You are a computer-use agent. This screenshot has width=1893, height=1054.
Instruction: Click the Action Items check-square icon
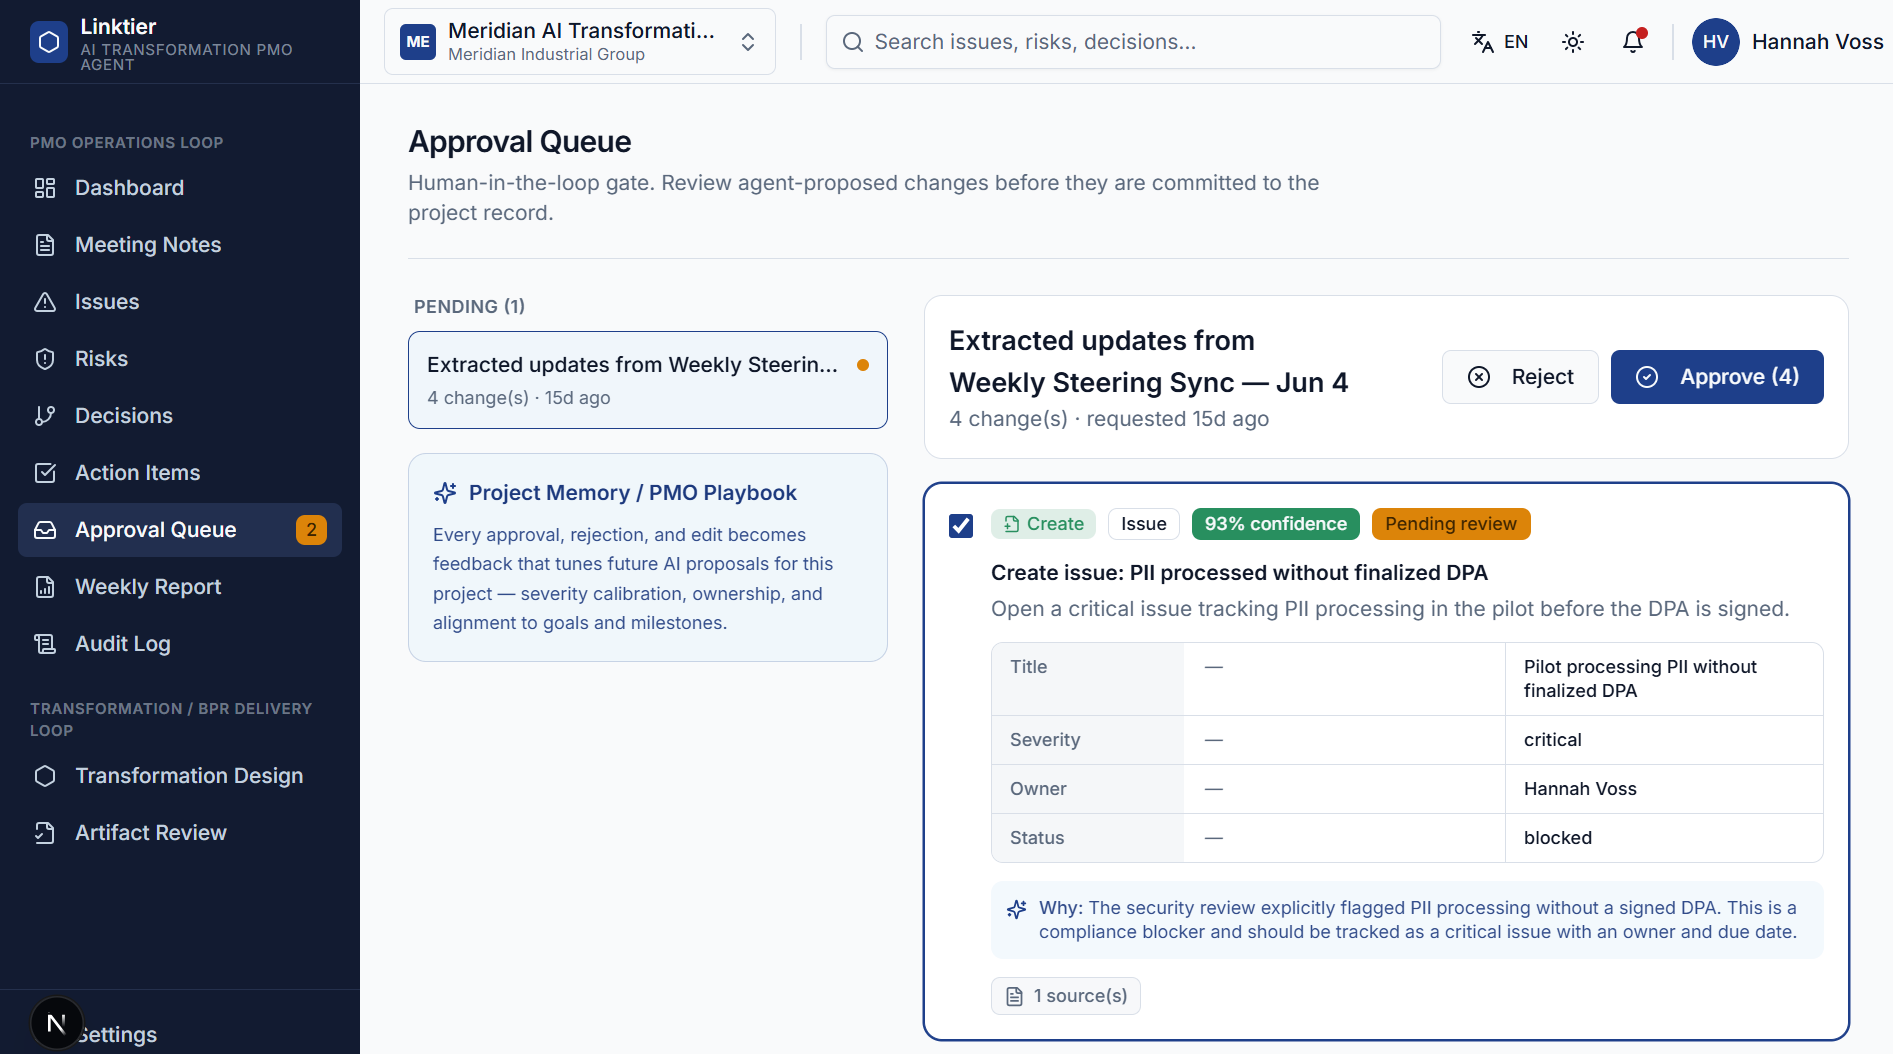[x=45, y=473]
